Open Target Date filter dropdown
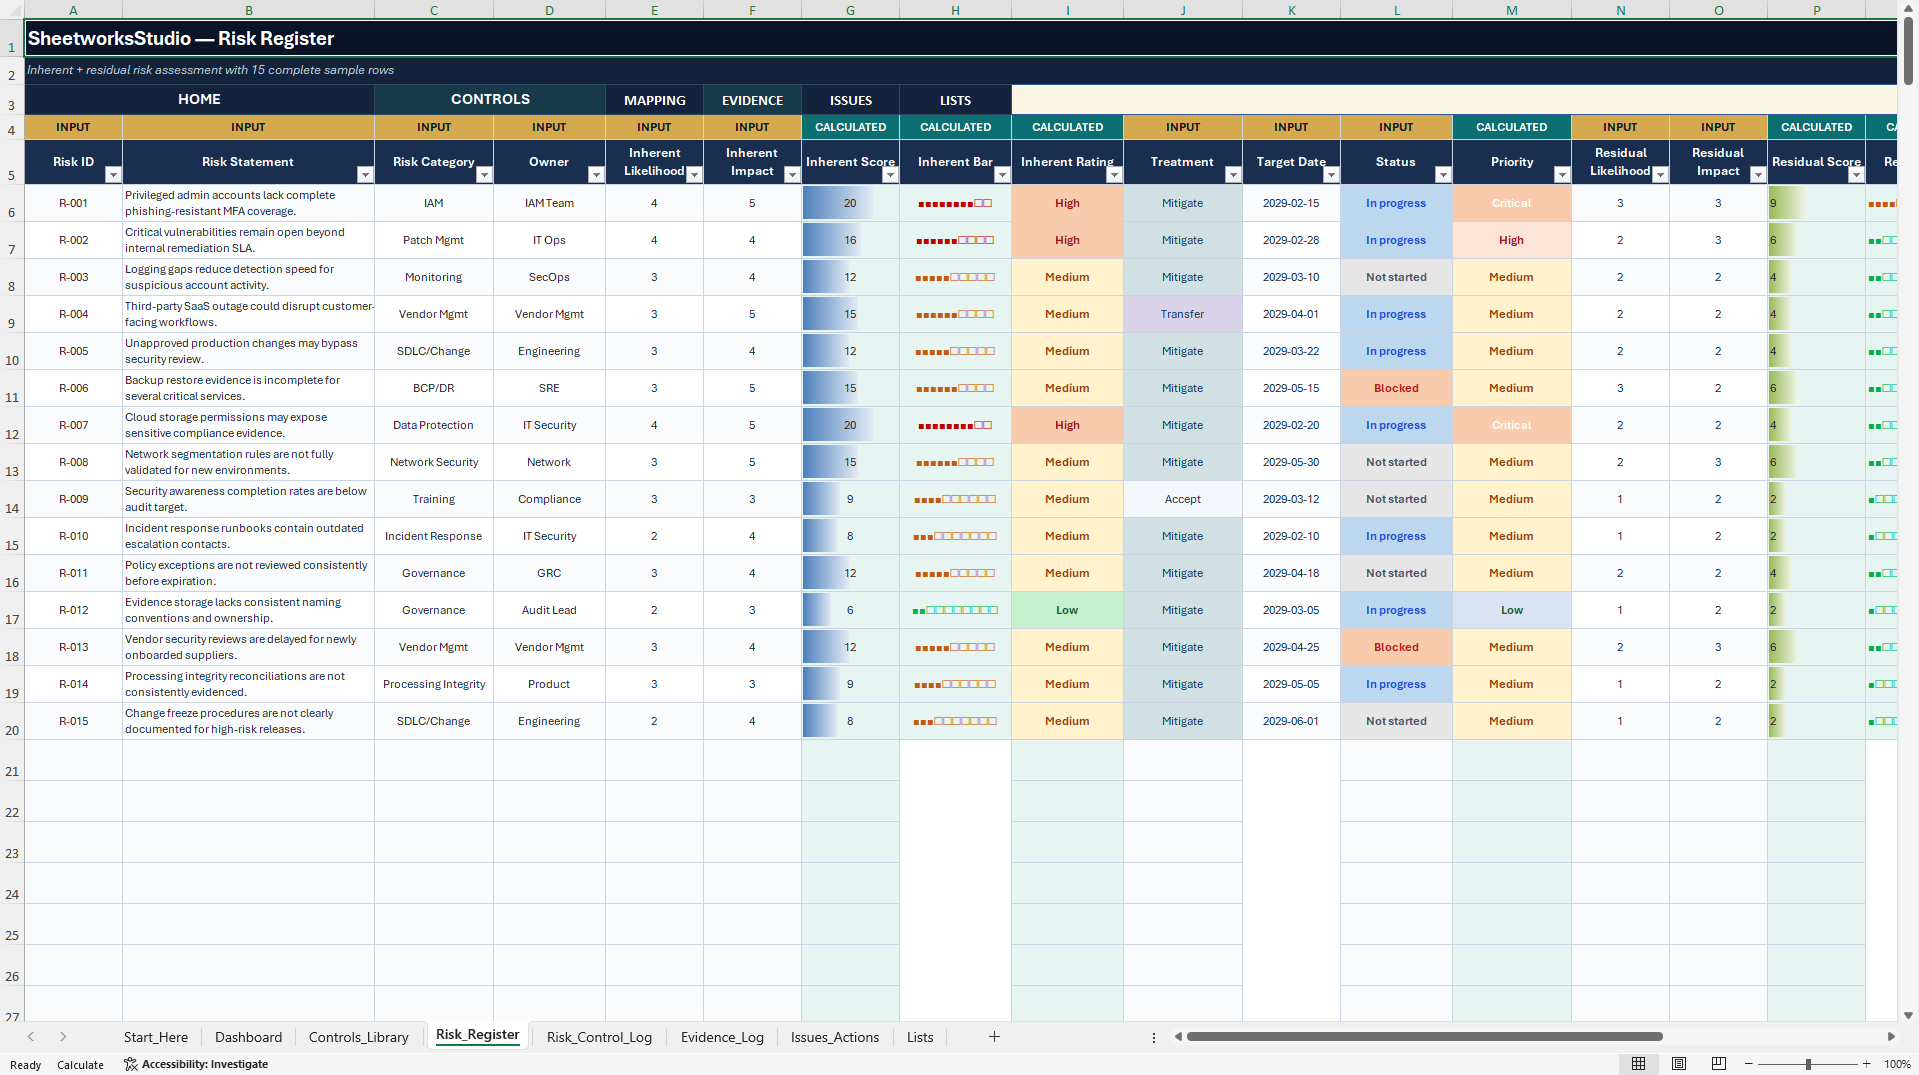This screenshot has height=1075, width=1919. [x=1331, y=175]
